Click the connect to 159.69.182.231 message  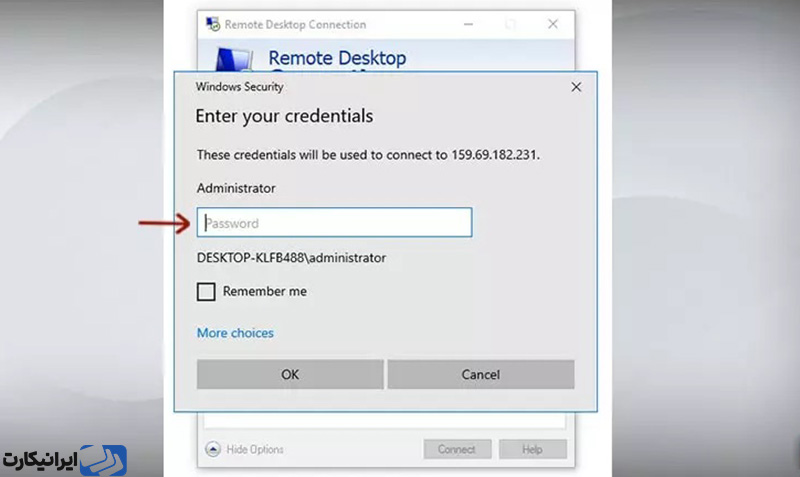pos(368,155)
